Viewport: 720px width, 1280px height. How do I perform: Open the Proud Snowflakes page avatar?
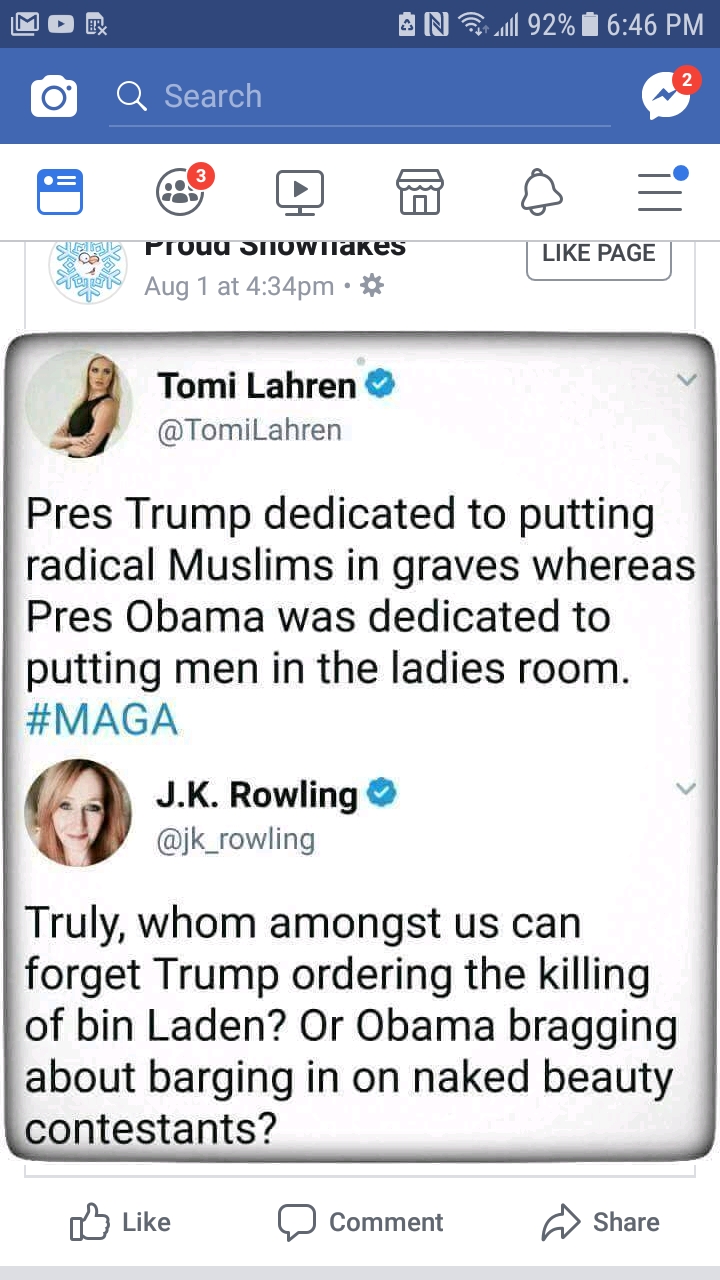[88, 270]
